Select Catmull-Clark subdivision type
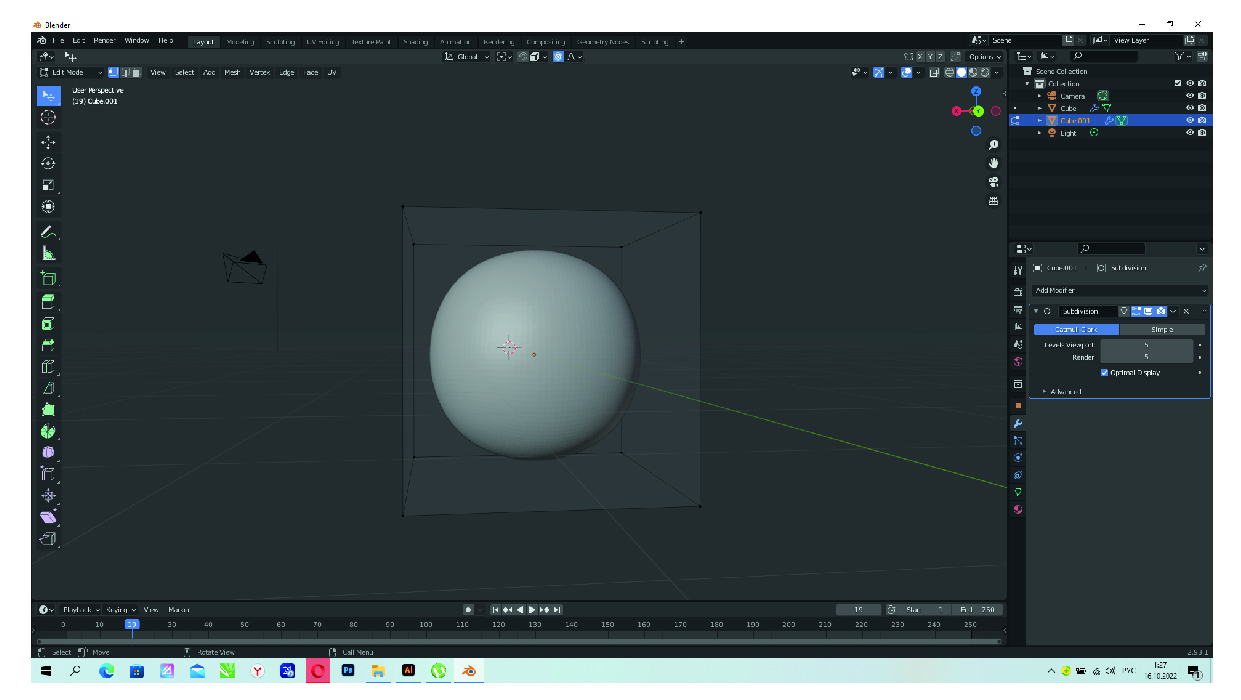Image resolution: width=1241 pixels, height=700 pixels. pyautogui.click(x=1076, y=329)
